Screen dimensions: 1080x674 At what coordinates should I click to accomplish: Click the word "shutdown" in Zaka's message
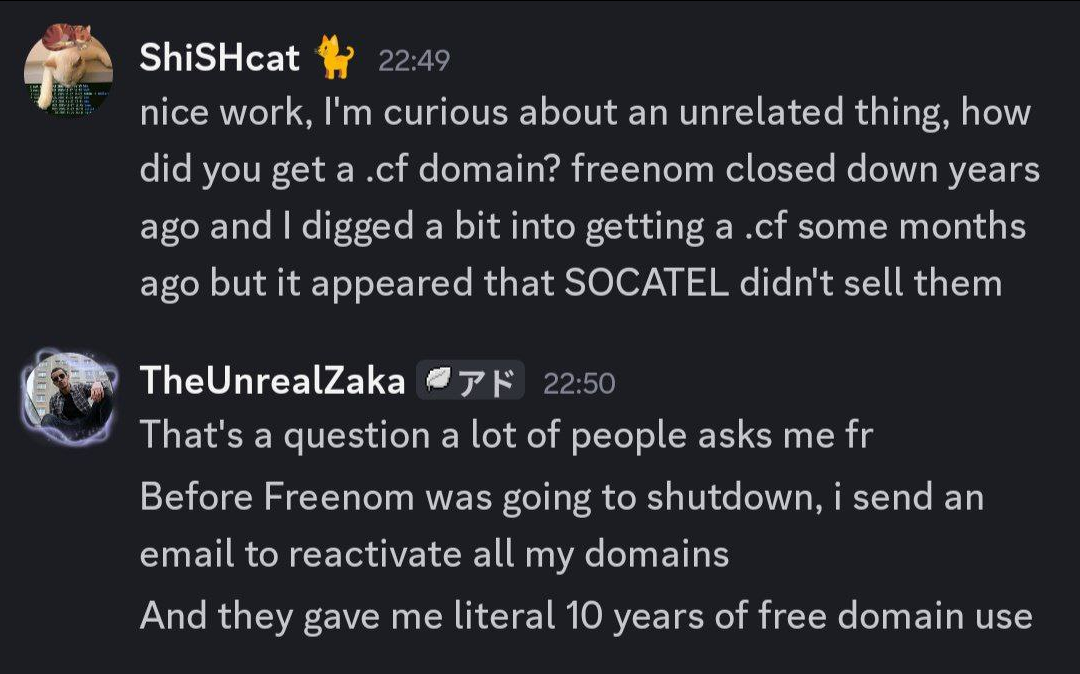click(x=733, y=497)
